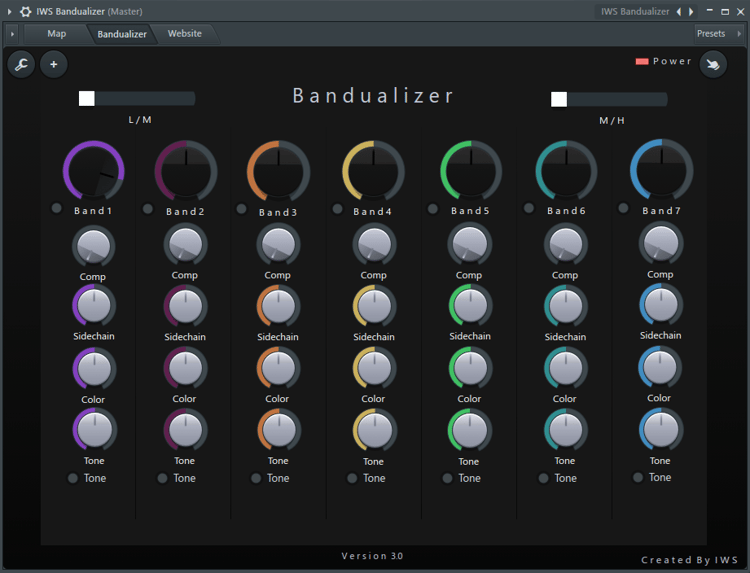Viewport: 750px width, 573px height.
Task: Click the L/M crossover slider
Action: (x=137, y=99)
